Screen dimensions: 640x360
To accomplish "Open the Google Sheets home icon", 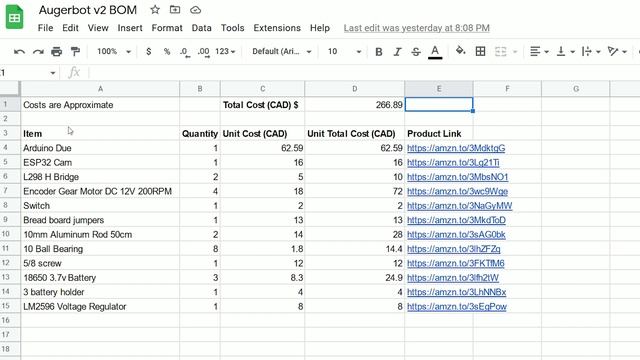I will tap(15, 17).
